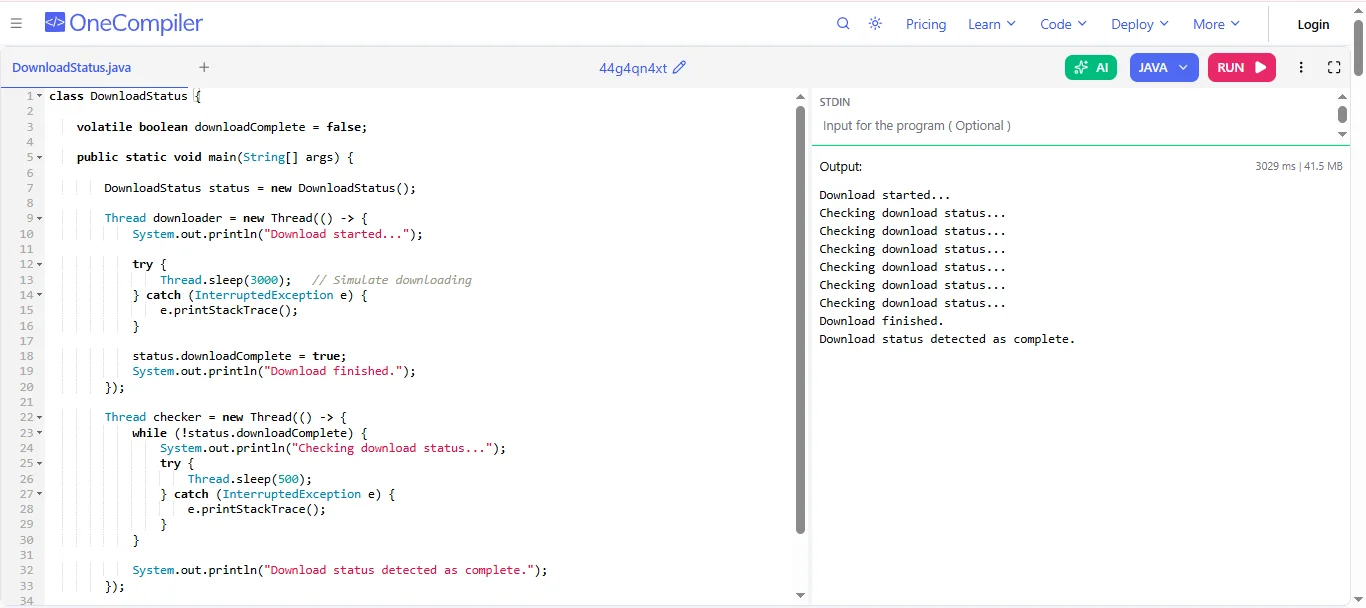Expand the Learn menu
Viewport: 1366px width, 608px height.
pyautogui.click(x=992, y=24)
